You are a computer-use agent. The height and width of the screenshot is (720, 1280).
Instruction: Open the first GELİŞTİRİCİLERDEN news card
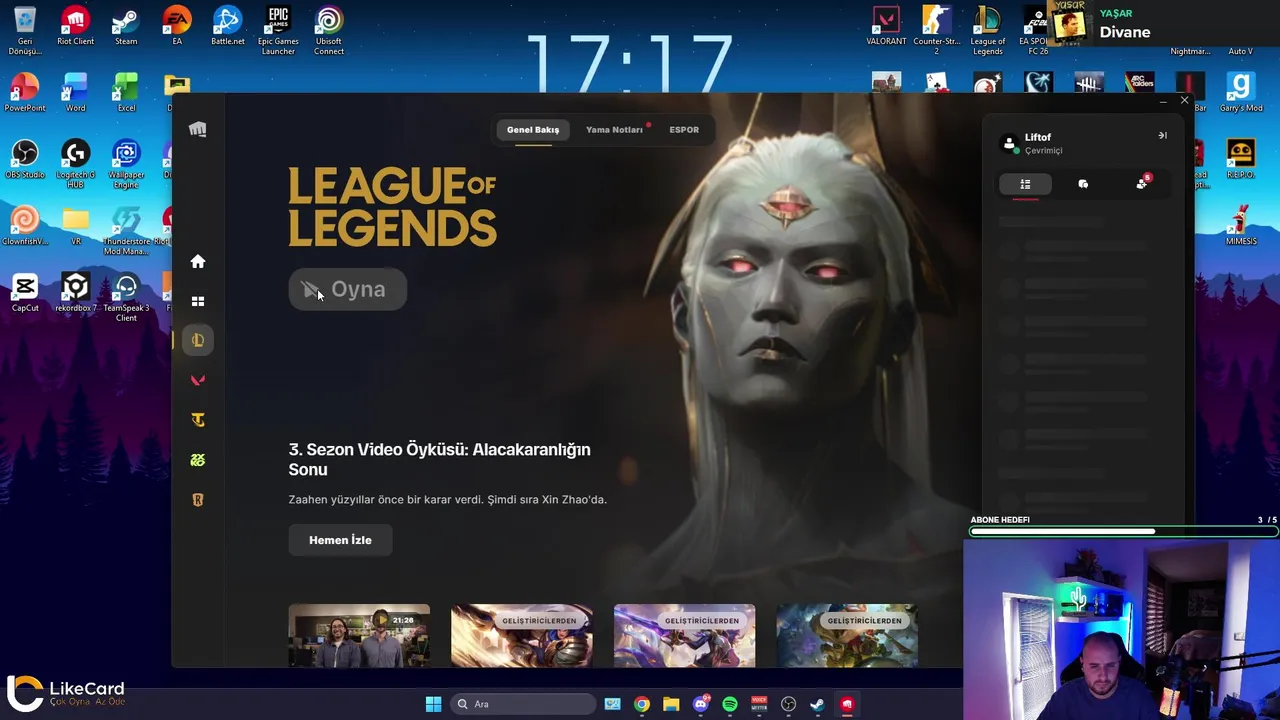522,635
